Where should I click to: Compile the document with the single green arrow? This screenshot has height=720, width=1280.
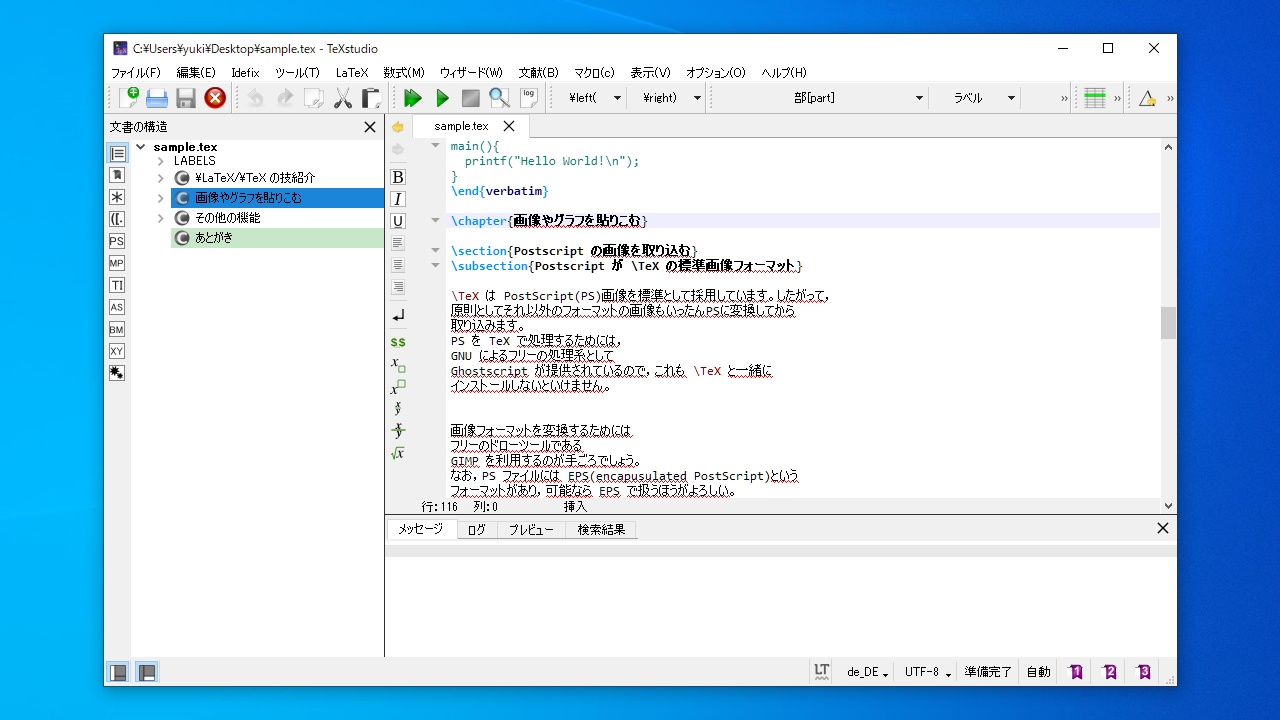click(x=442, y=98)
